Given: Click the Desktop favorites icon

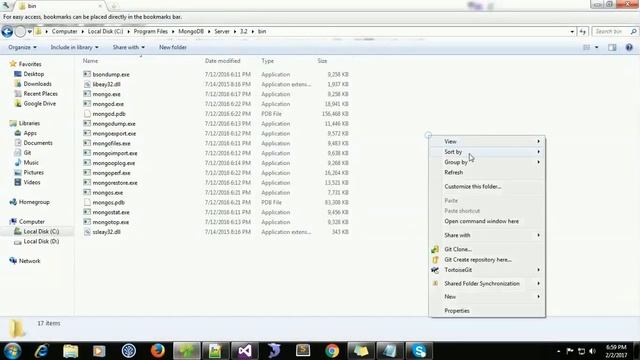Looking at the screenshot, I should pyautogui.click(x=18, y=74).
